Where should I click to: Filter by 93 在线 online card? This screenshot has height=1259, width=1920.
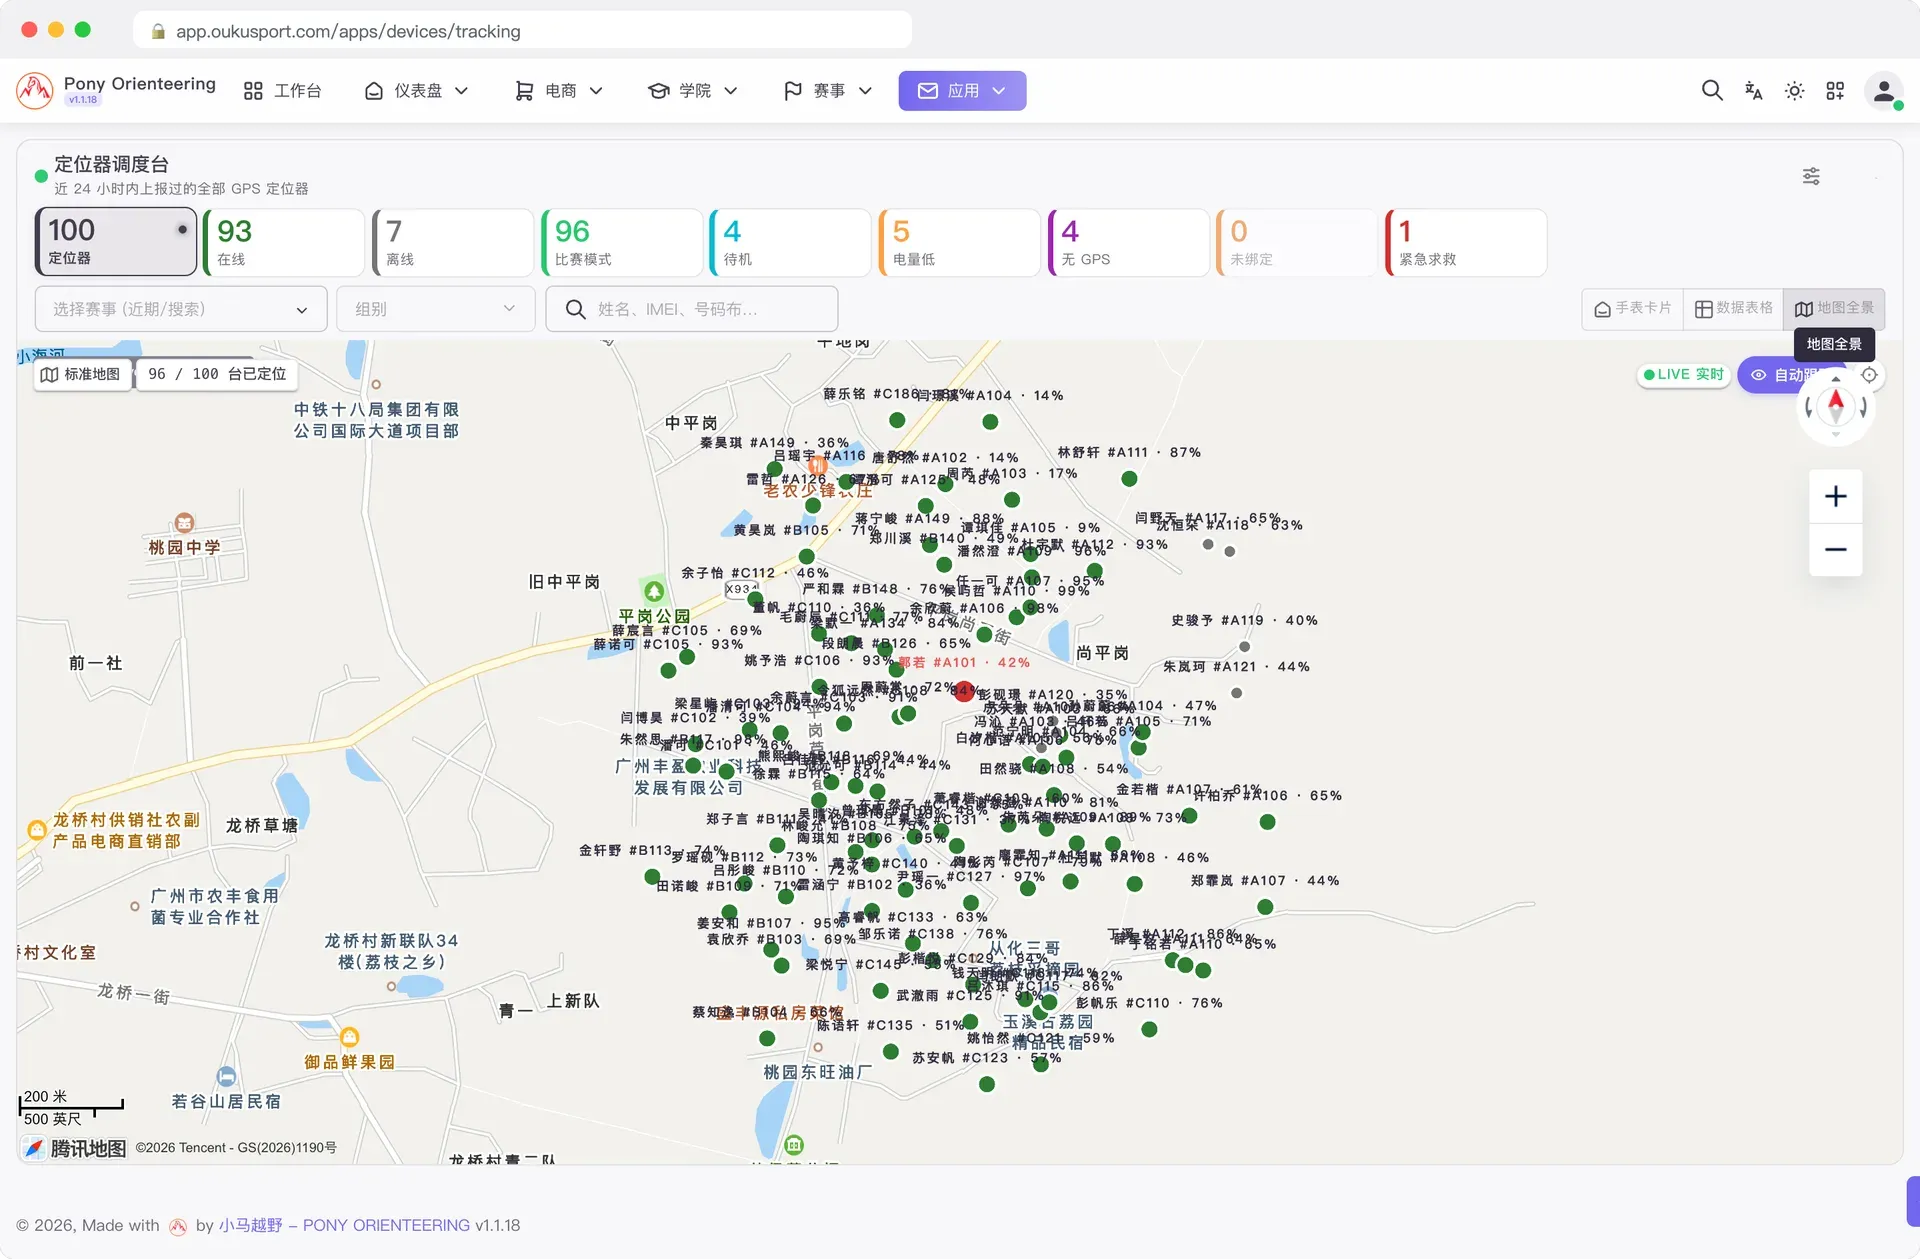coord(285,242)
